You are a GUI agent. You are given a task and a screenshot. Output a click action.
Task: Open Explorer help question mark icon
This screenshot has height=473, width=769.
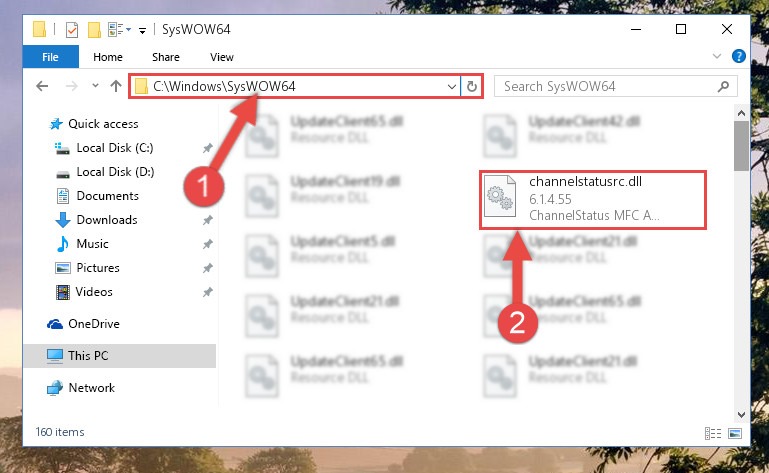(738, 56)
